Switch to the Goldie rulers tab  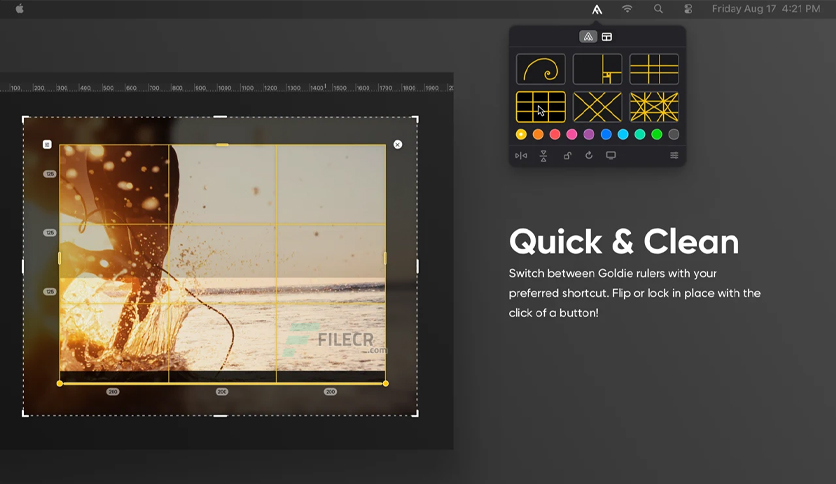click(x=588, y=37)
